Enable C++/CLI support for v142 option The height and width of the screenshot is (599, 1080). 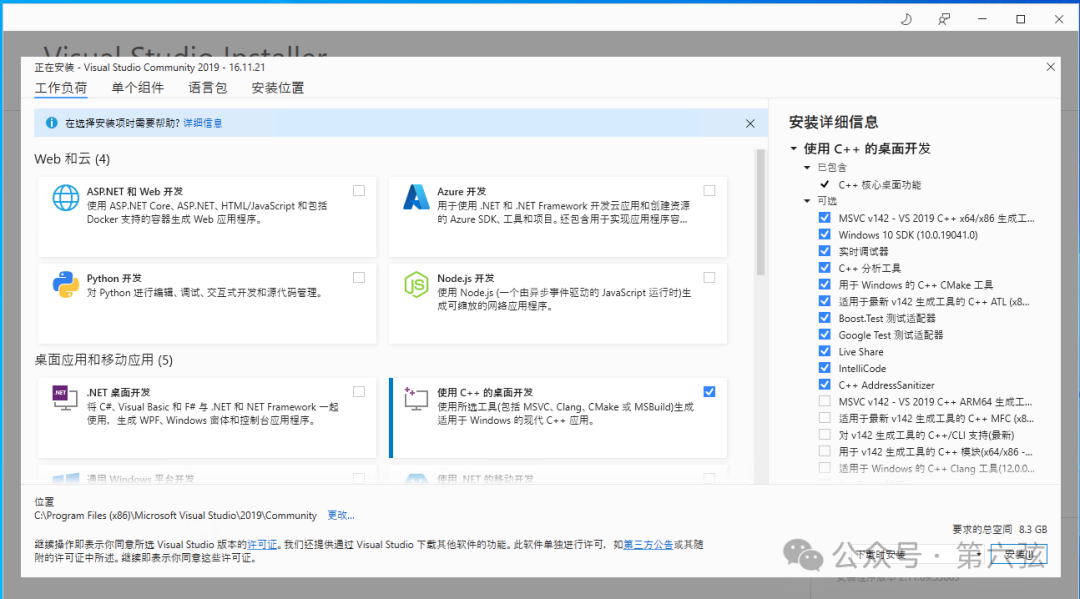pos(824,434)
